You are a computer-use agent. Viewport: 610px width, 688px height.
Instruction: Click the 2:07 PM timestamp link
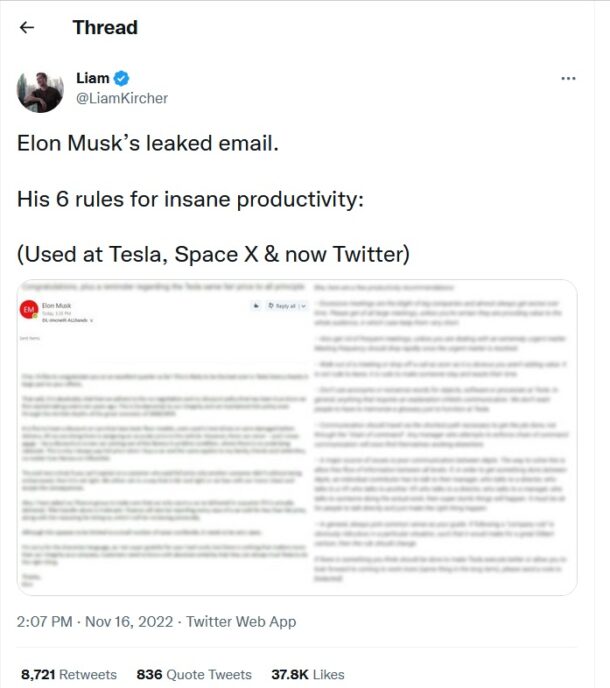coord(49,622)
